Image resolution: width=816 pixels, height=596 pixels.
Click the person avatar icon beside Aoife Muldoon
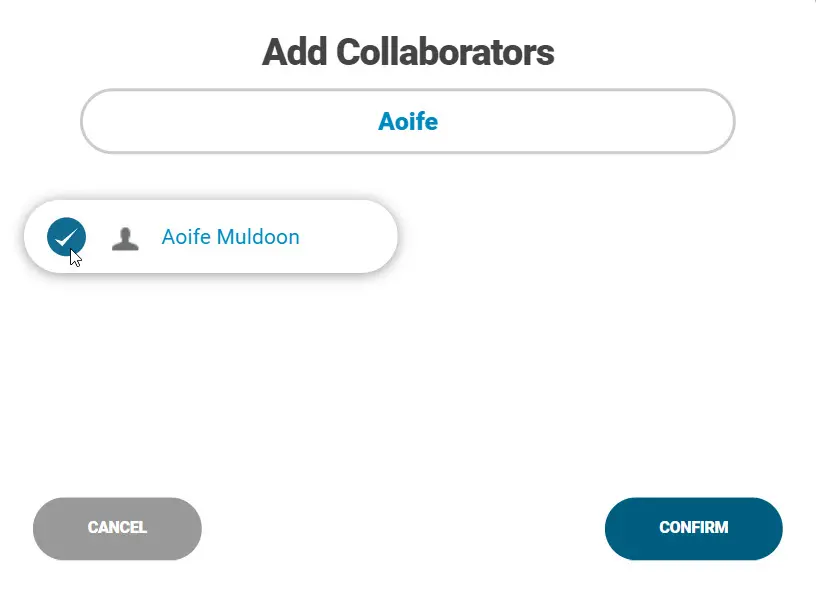click(125, 238)
